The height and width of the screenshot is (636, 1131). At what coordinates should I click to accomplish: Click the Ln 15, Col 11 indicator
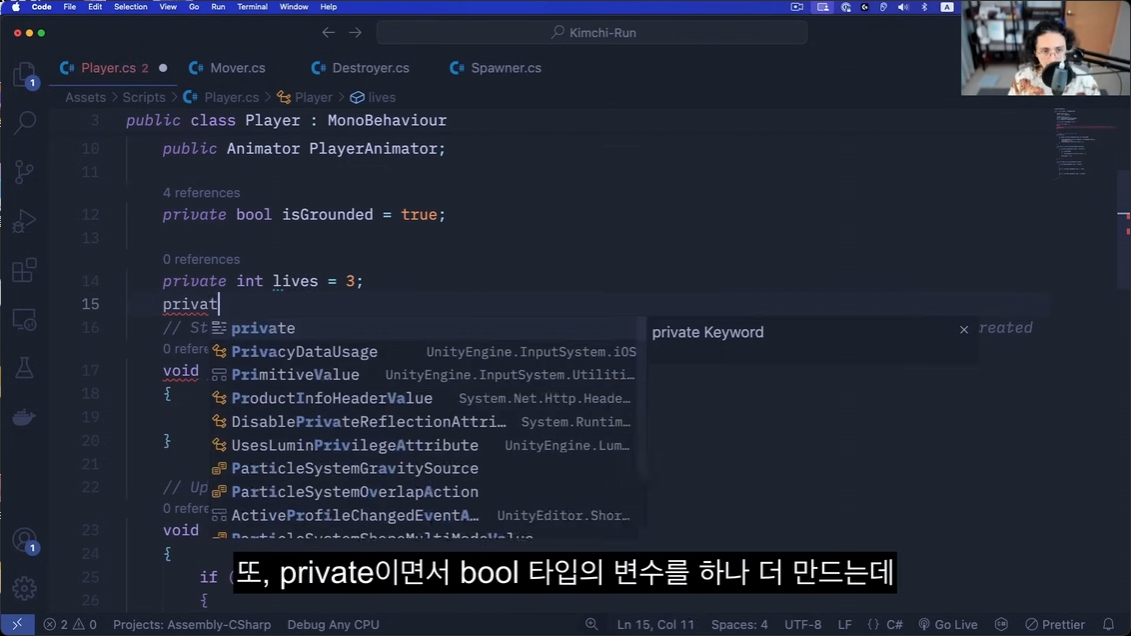point(656,624)
